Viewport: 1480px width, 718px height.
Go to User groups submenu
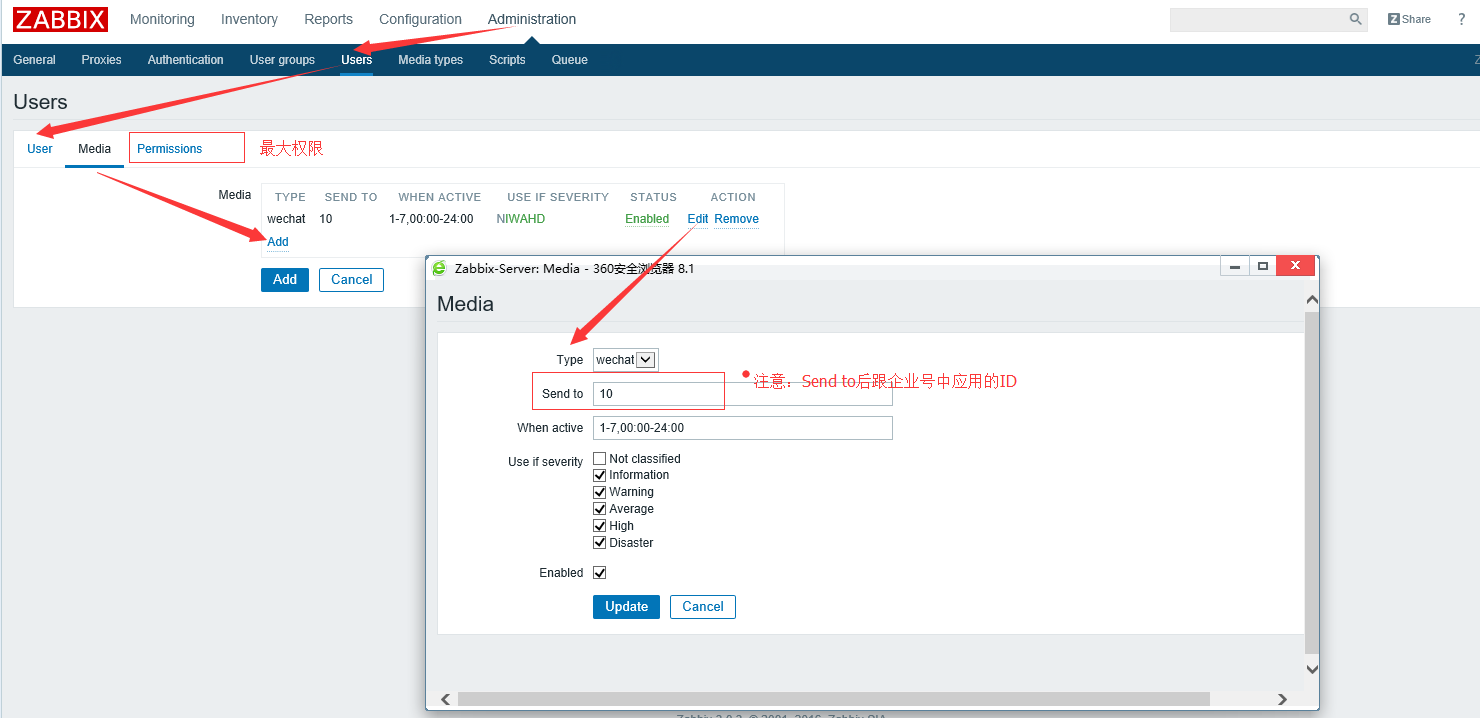282,60
